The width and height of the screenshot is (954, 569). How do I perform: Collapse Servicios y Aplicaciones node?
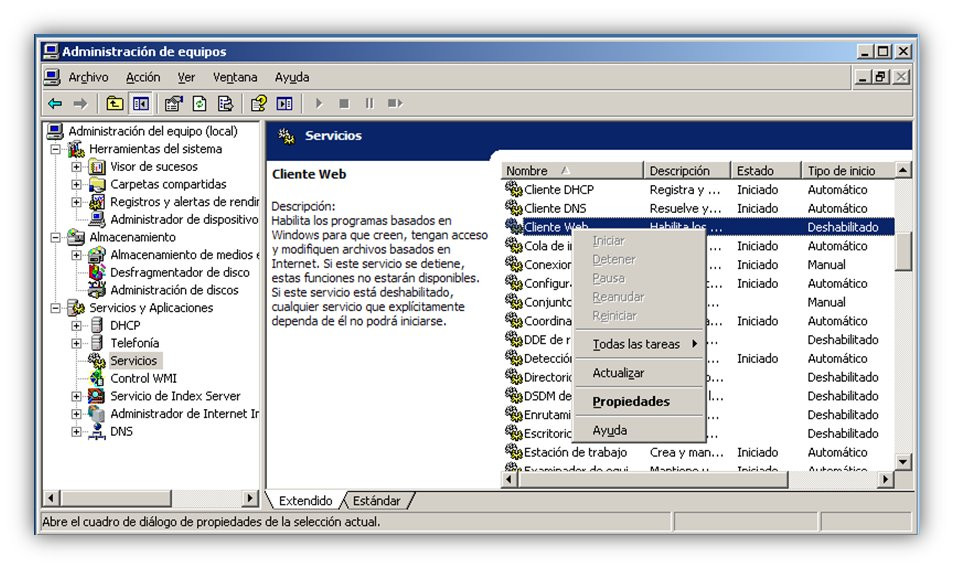(55, 307)
